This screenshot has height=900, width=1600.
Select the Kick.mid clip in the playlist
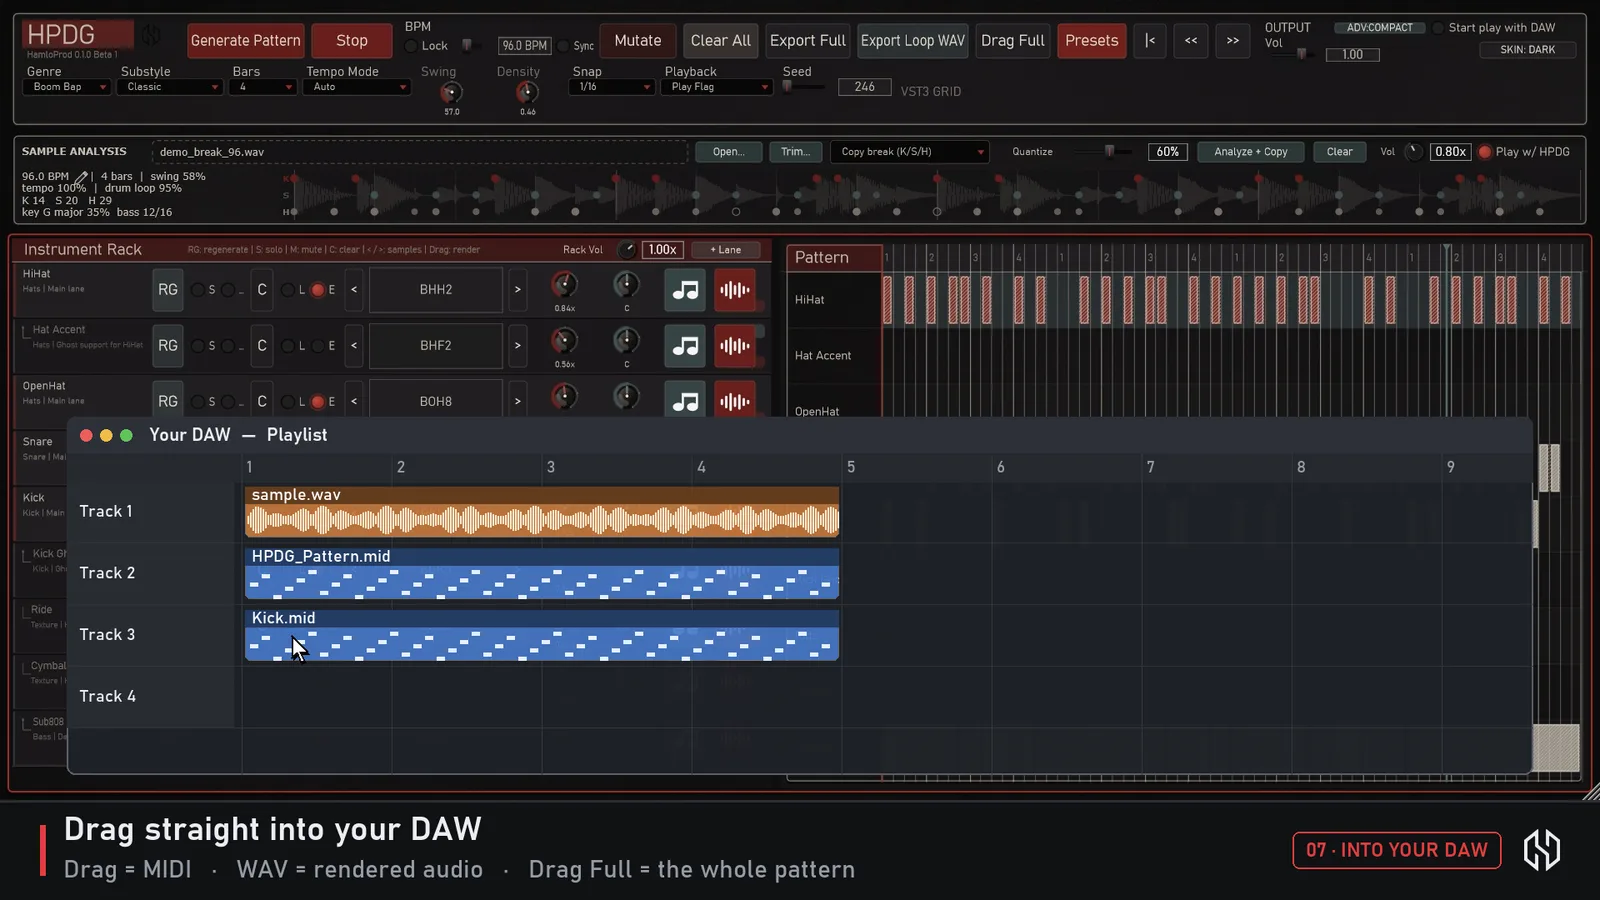pos(542,635)
